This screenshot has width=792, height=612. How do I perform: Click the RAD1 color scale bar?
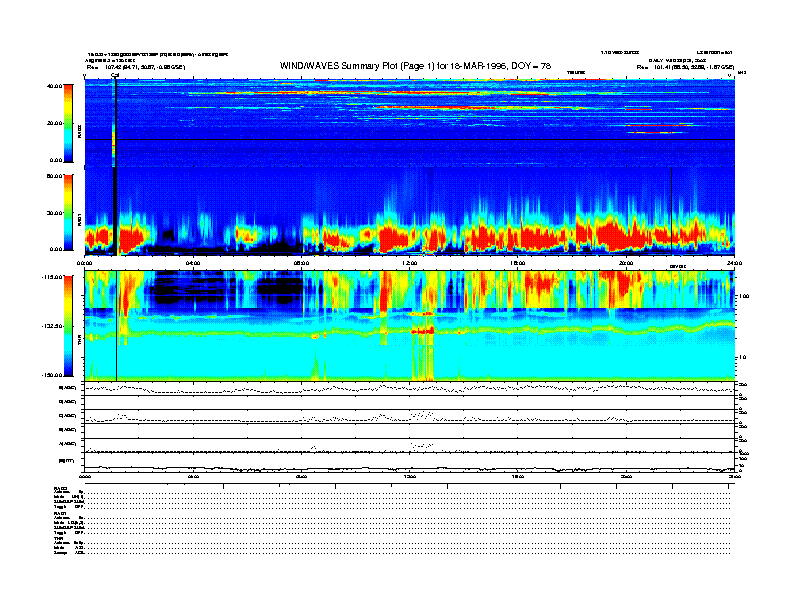point(68,213)
